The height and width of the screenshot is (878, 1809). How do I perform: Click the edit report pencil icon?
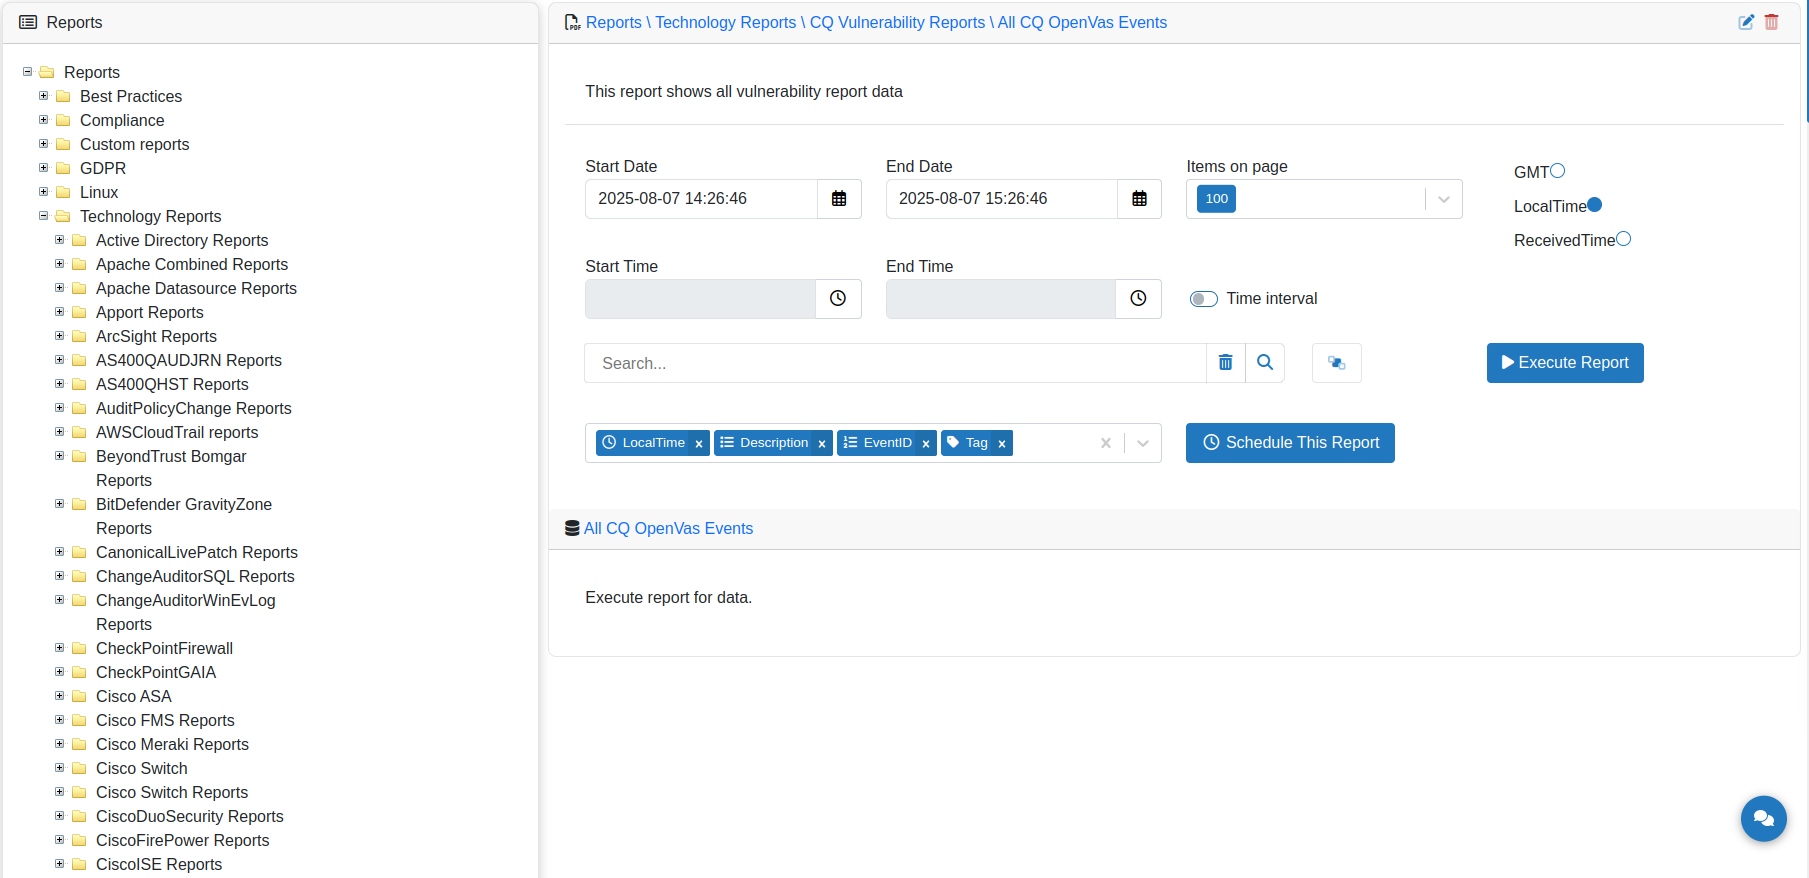pyautogui.click(x=1746, y=22)
